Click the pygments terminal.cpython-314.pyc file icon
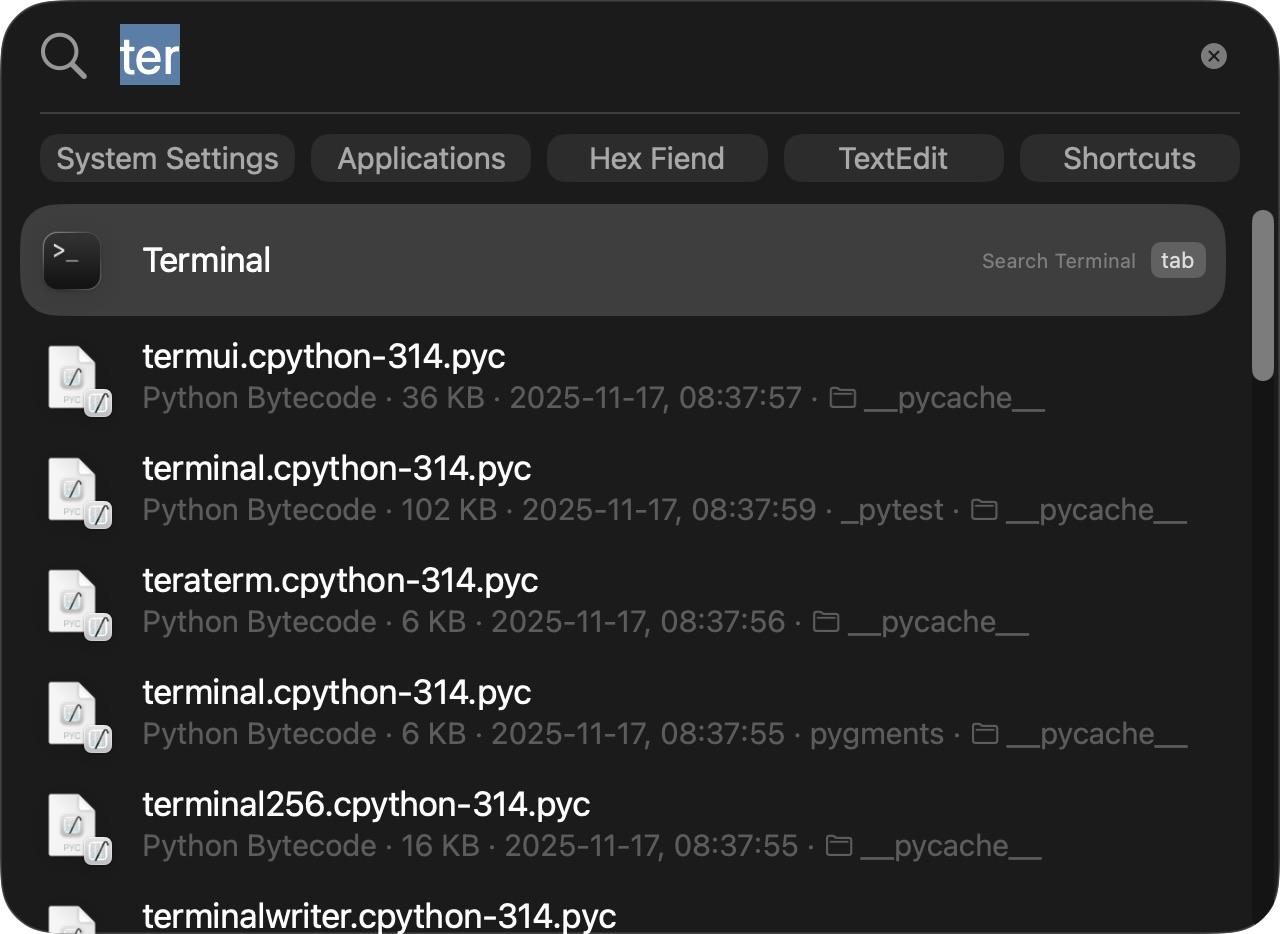The width and height of the screenshot is (1280, 934). (x=76, y=714)
